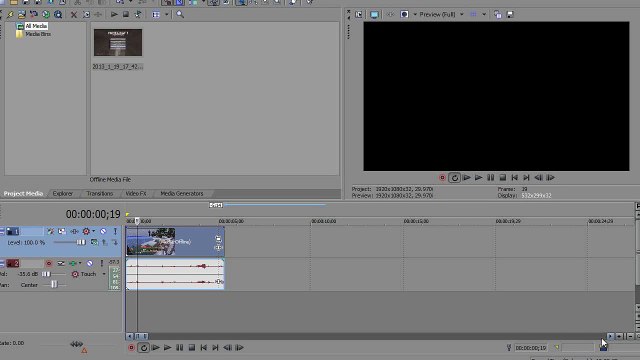
Task: Copy Snapshot to Clipboard icon
Action: pos(498,15)
